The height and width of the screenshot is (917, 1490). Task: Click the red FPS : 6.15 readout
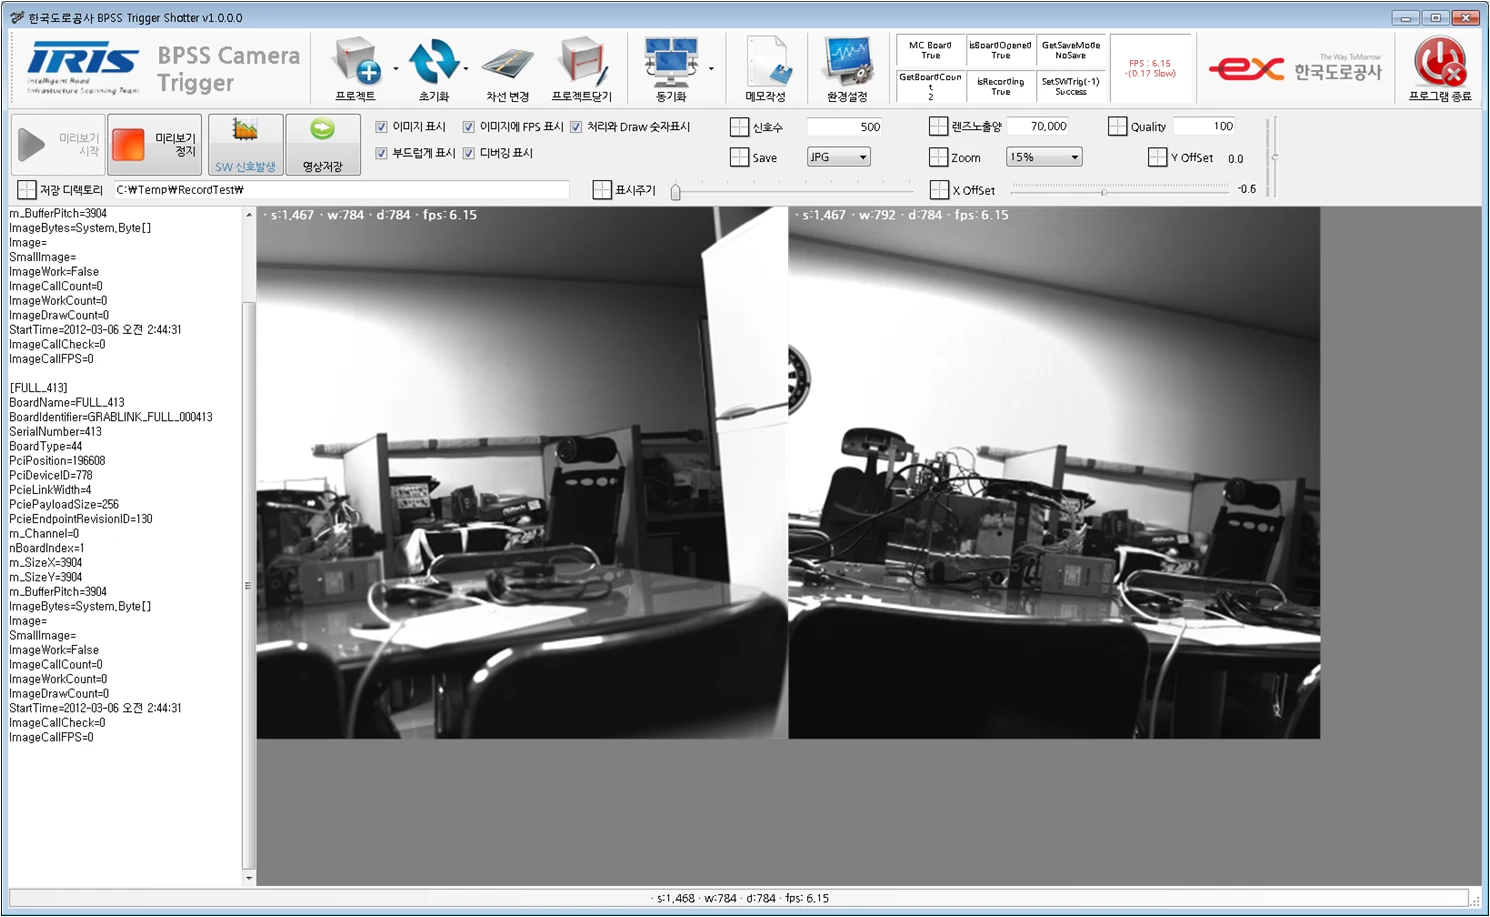pyautogui.click(x=1150, y=68)
